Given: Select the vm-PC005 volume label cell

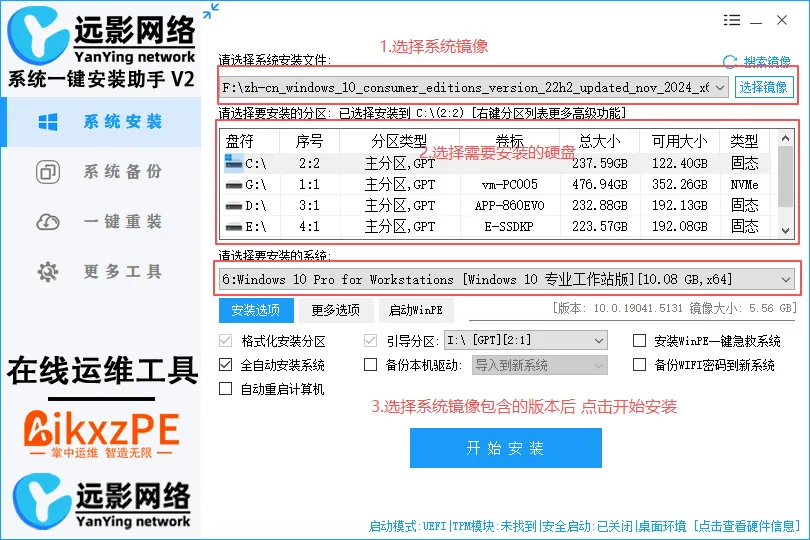Looking at the screenshot, I should point(509,184).
